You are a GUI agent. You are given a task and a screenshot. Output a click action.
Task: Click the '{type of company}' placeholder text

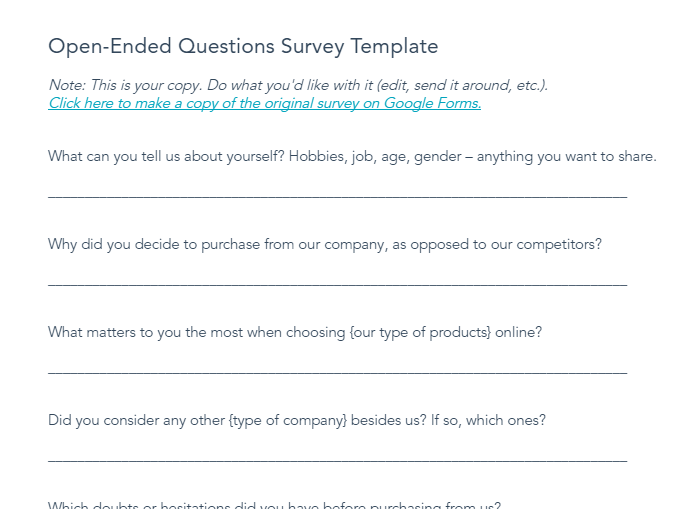pyautogui.click(x=288, y=421)
